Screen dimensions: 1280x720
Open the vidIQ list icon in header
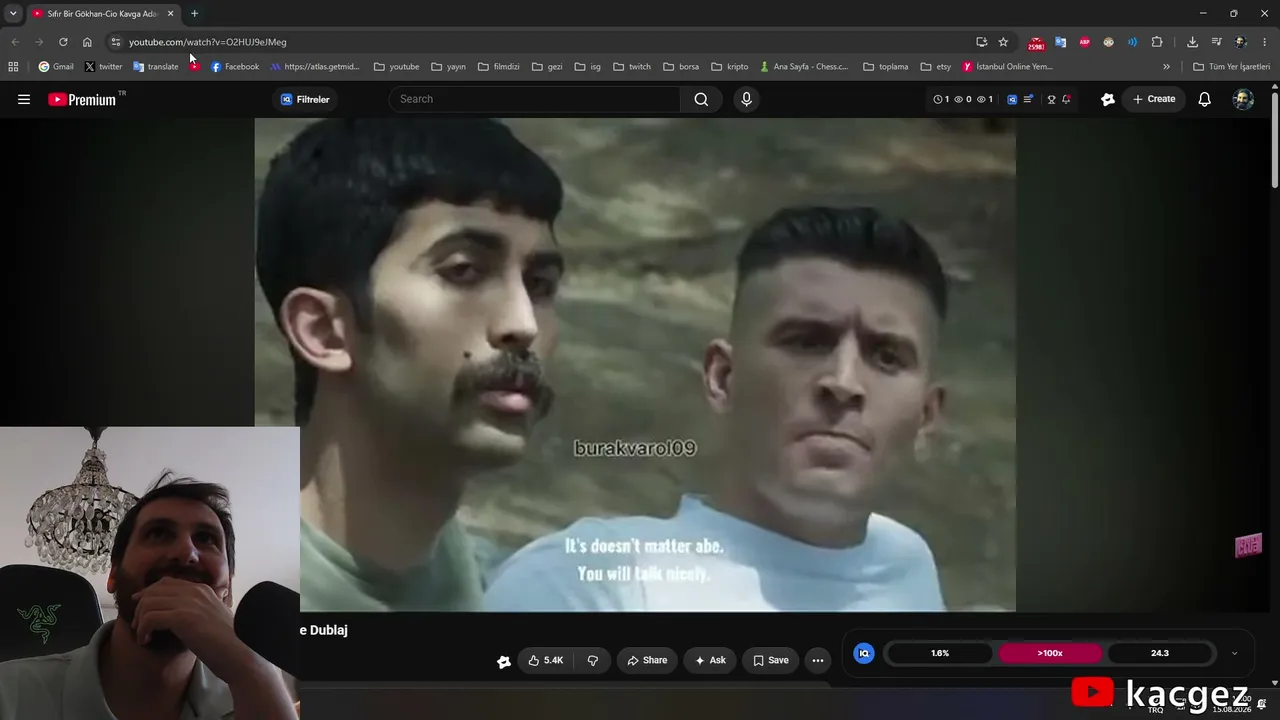point(1028,99)
